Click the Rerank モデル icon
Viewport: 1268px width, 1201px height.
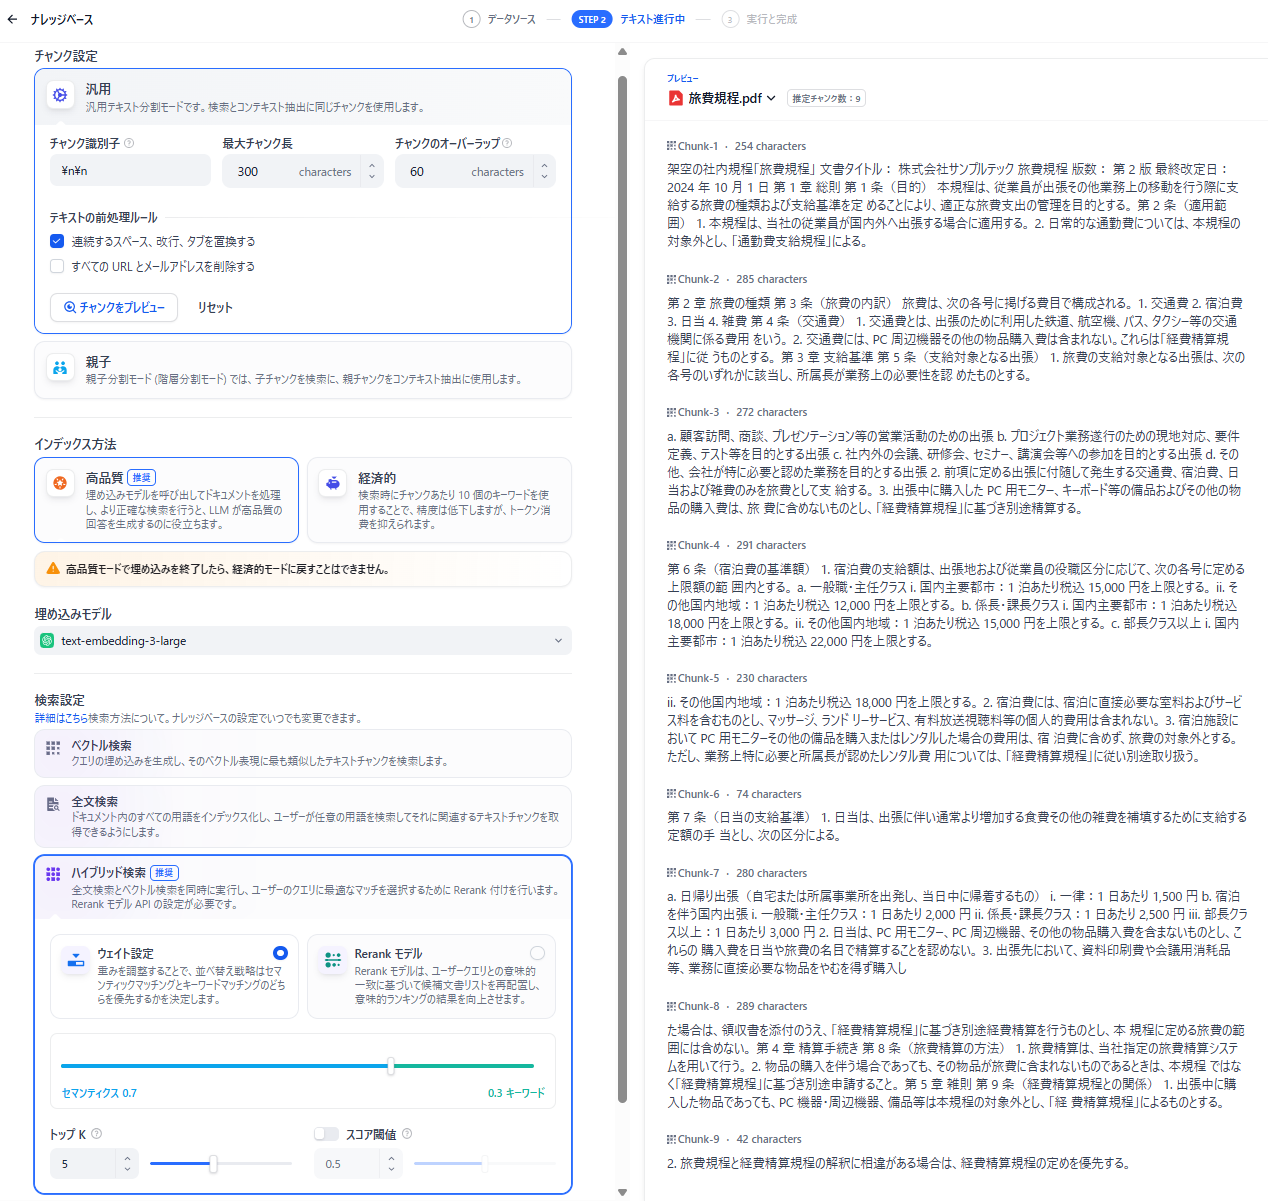332,961
